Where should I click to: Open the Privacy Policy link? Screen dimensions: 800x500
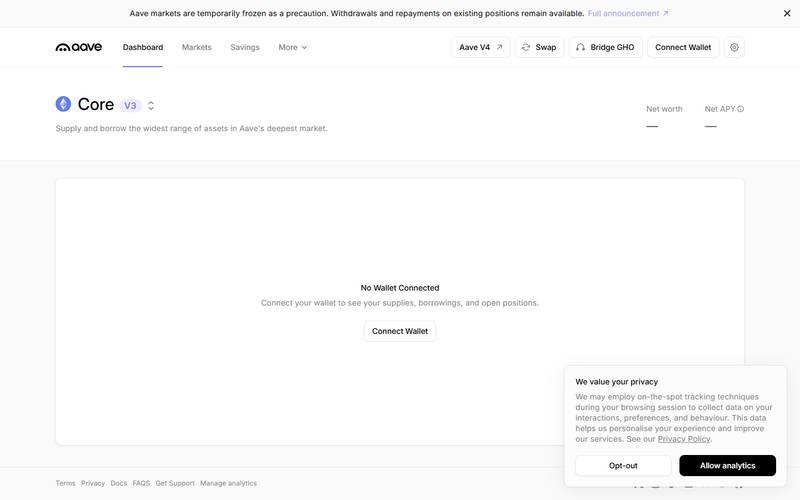684,439
